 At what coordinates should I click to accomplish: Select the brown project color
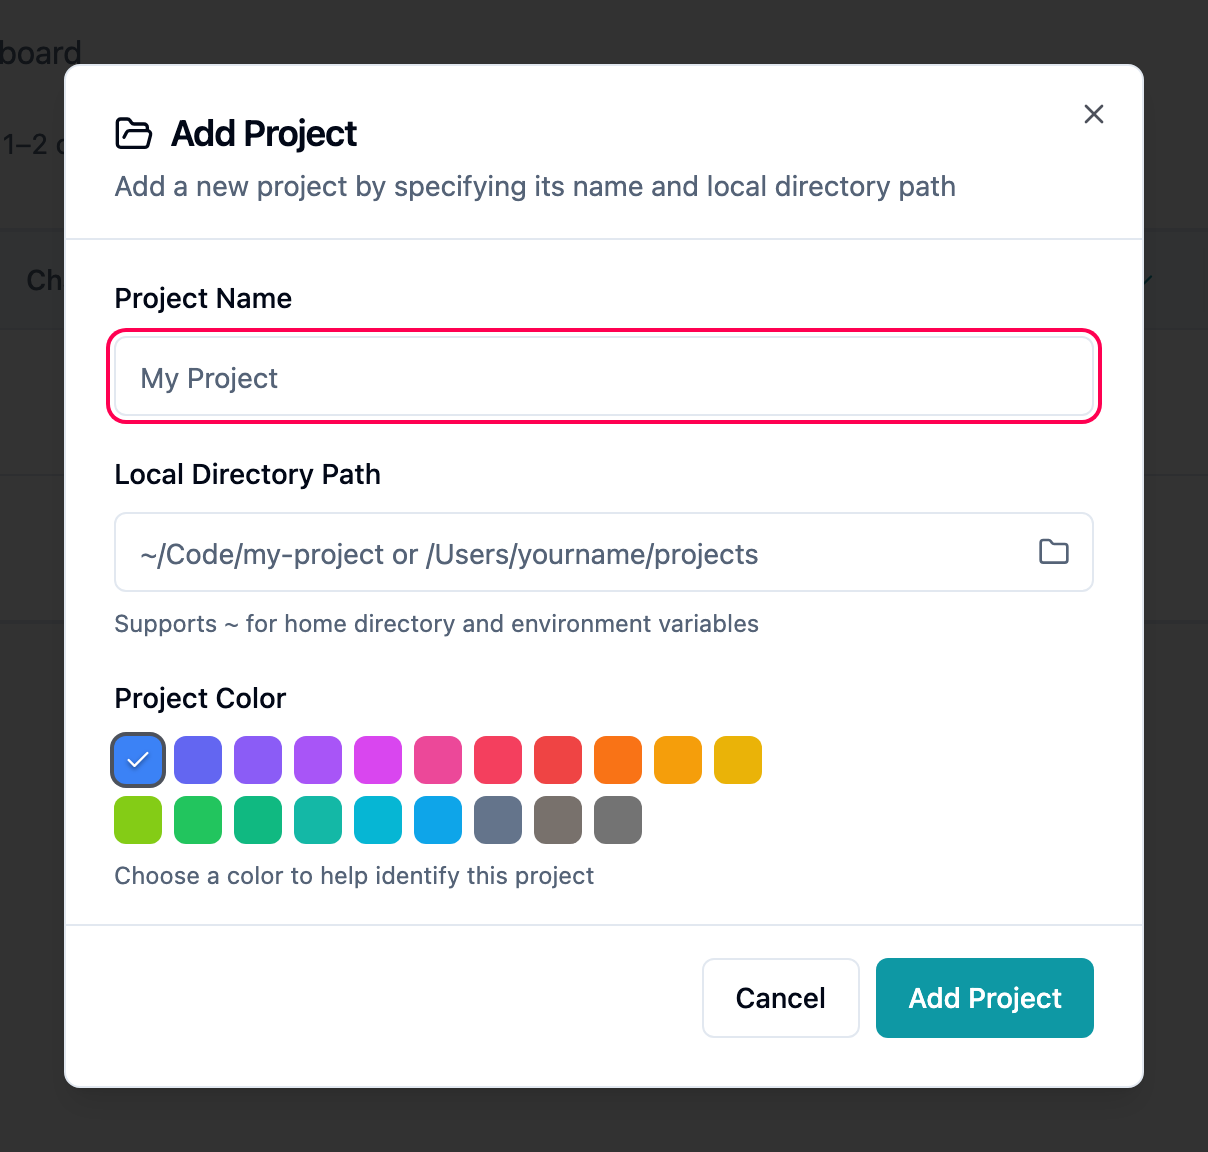(x=558, y=820)
